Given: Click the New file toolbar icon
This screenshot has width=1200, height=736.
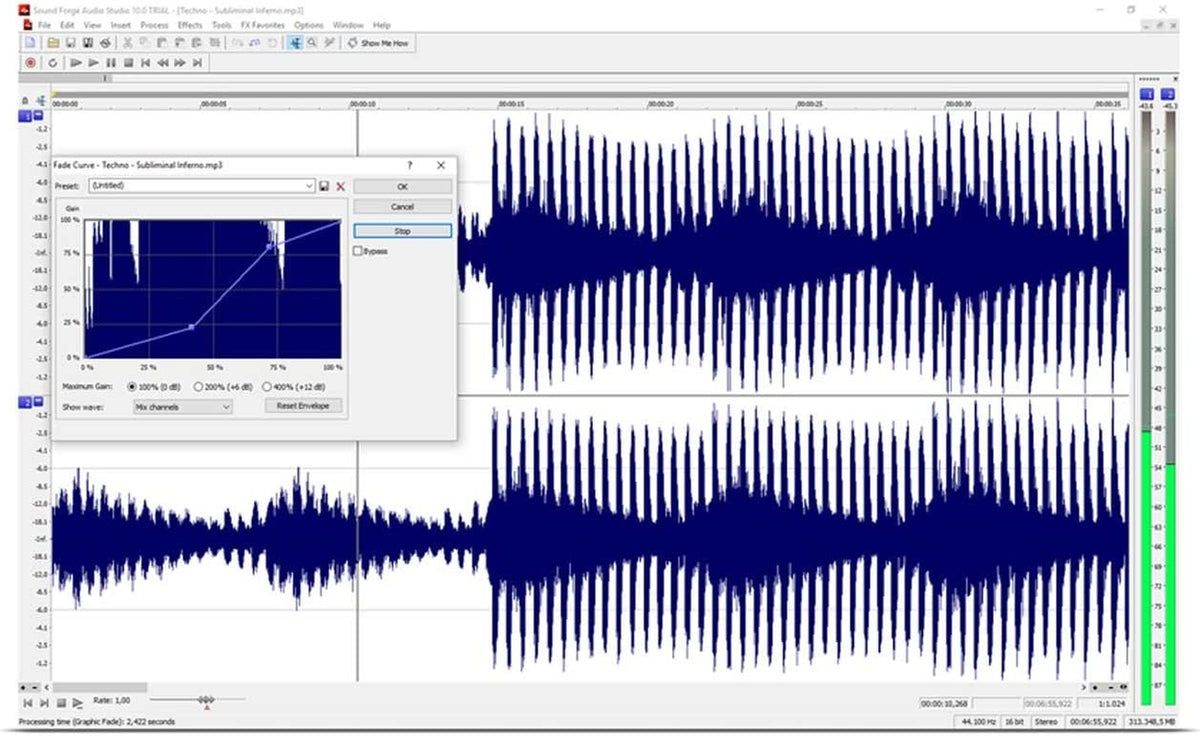Looking at the screenshot, I should pyautogui.click(x=30, y=43).
